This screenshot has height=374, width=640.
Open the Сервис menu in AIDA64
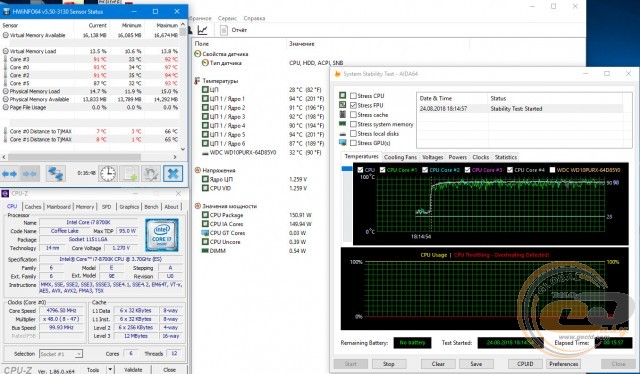(227, 18)
